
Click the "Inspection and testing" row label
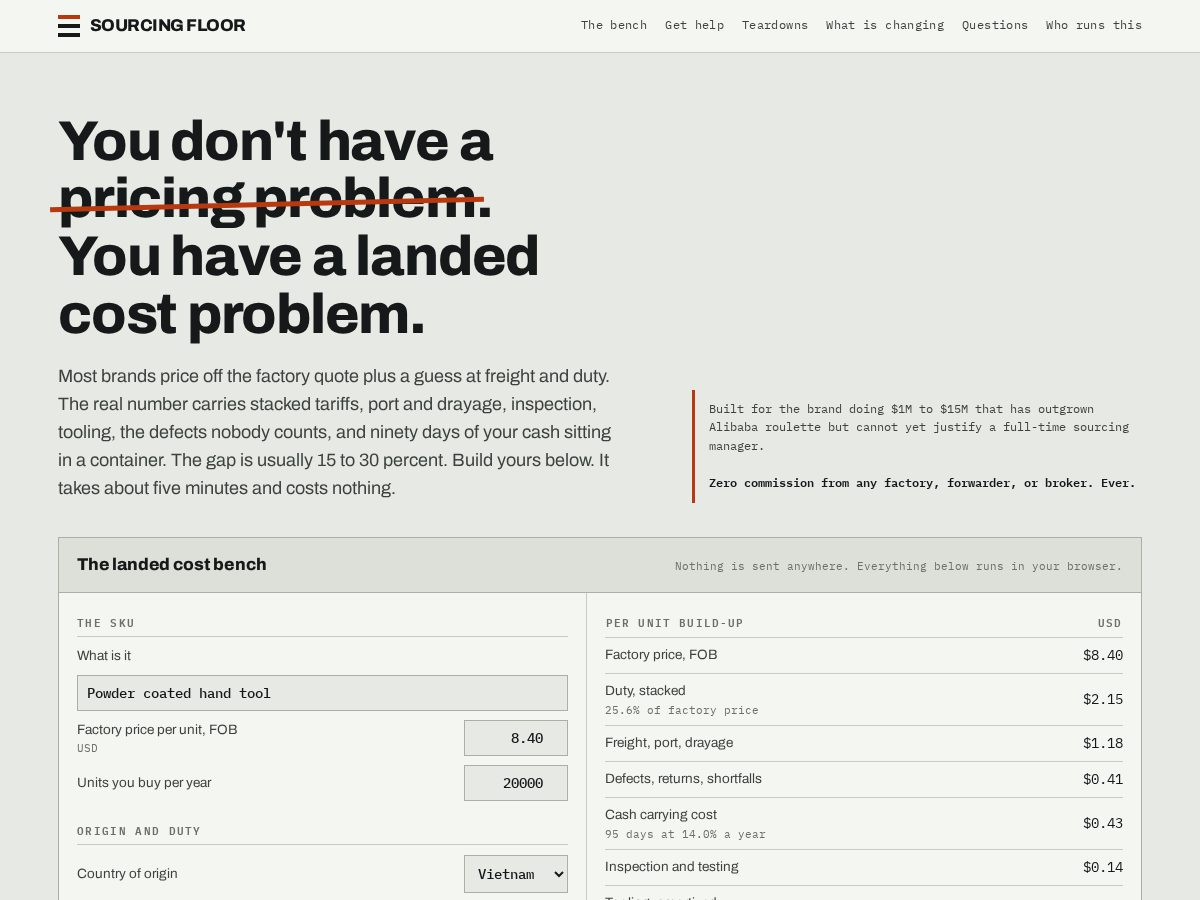point(672,867)
